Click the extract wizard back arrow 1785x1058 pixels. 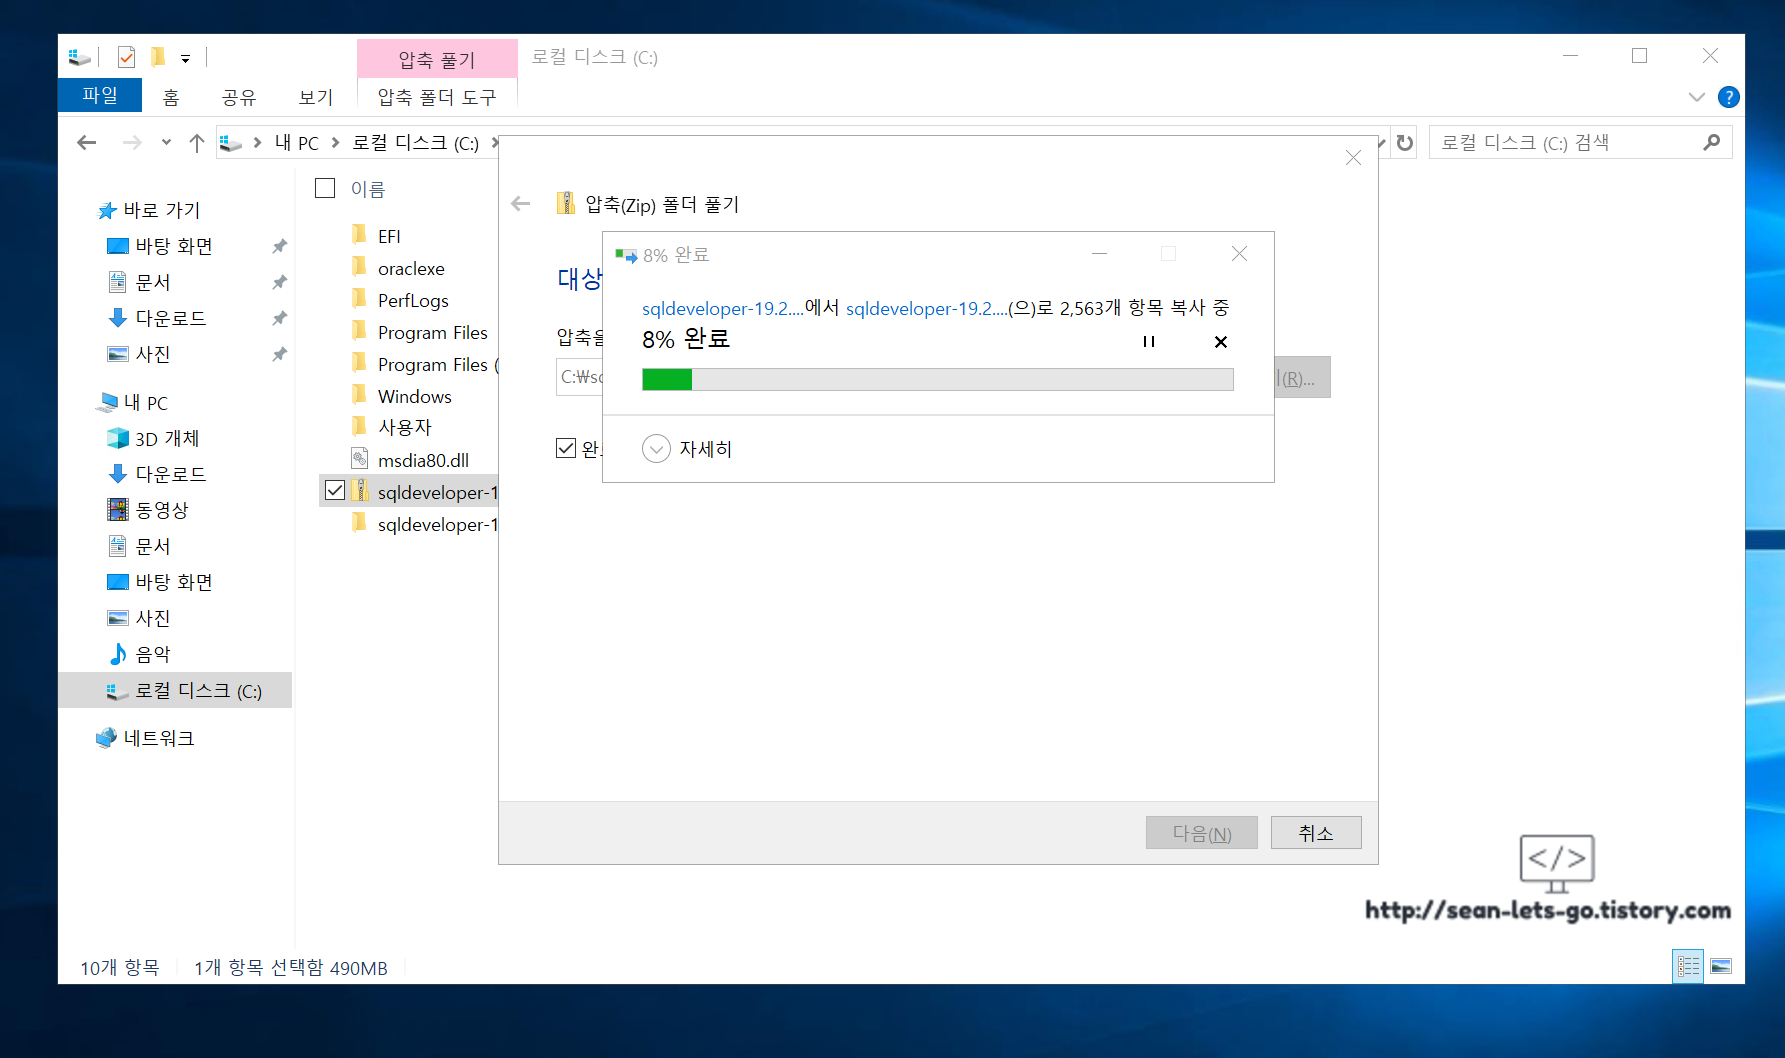tap(520, 204)
